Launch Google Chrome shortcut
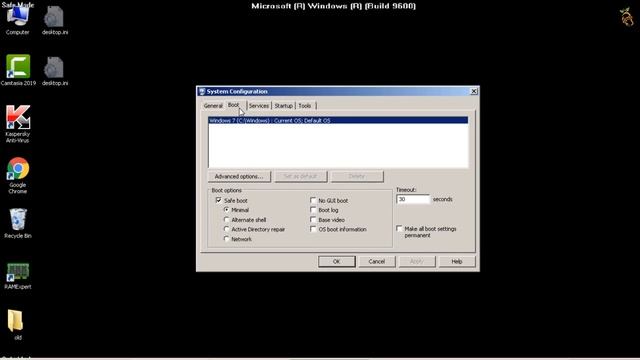 (18, 176)
